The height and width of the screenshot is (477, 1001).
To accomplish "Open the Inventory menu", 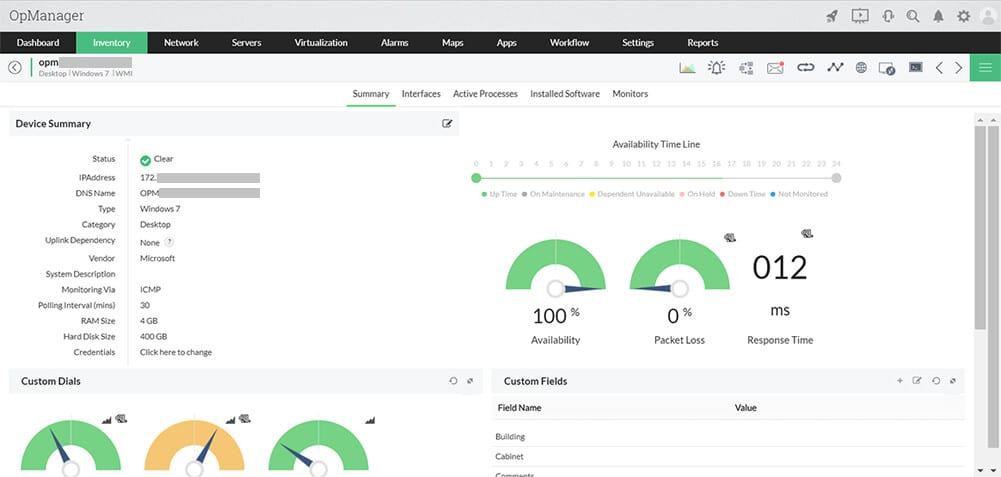I will click(112, 43).
